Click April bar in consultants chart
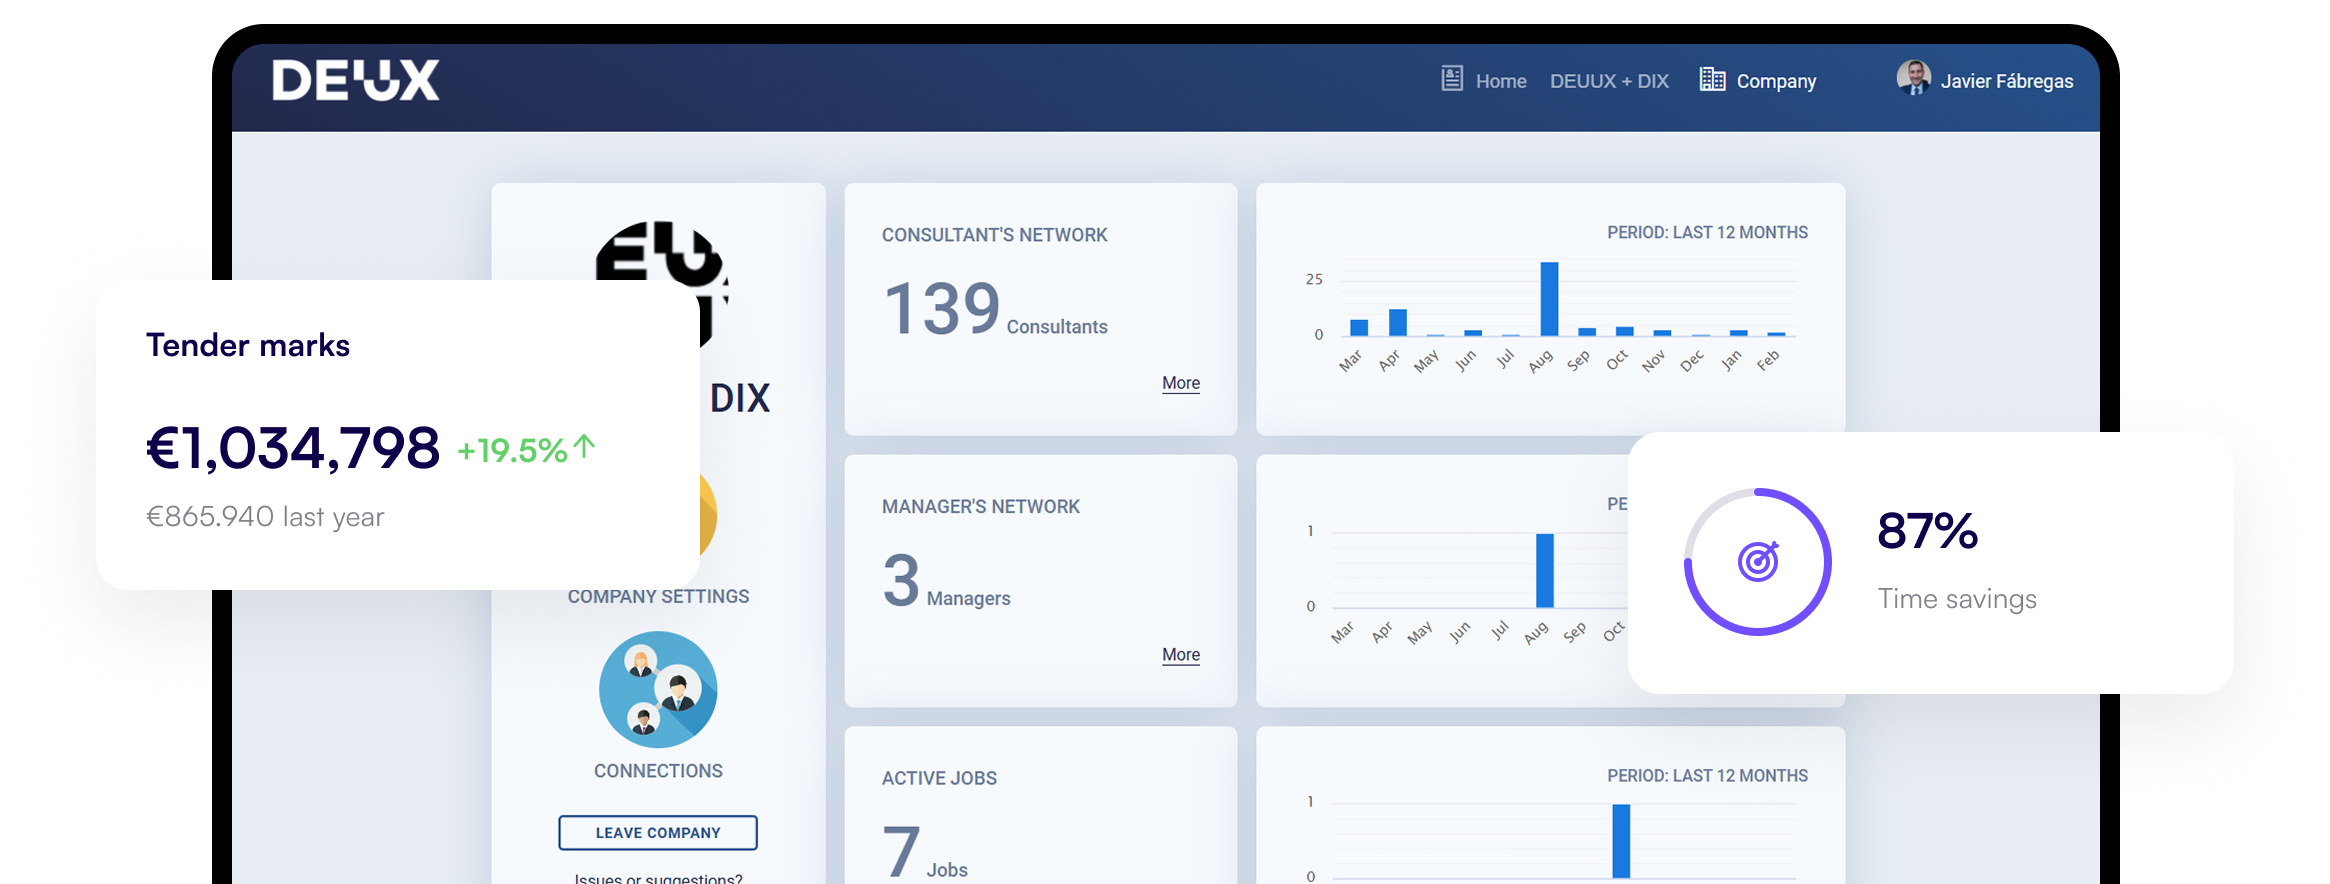Screen dimensions: 2330x884 coord(1398,322)
